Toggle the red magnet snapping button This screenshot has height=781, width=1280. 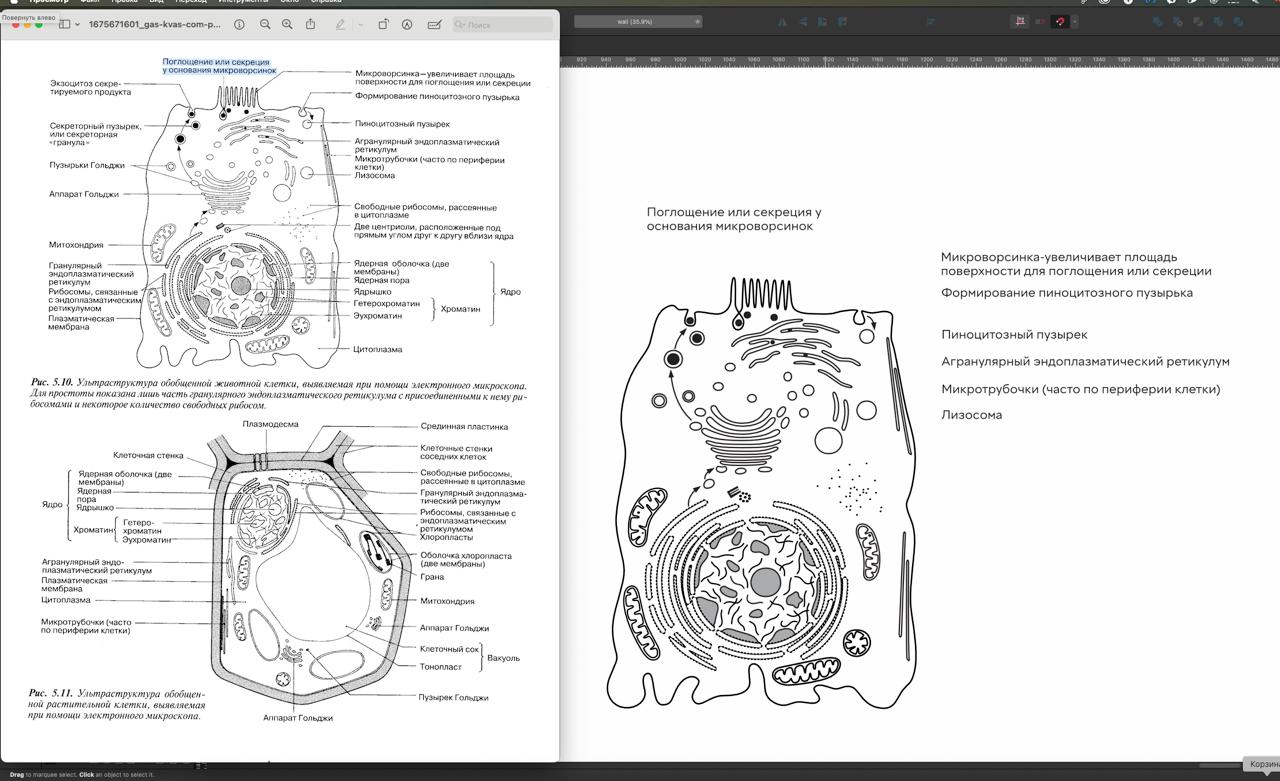[x=1060, y=21]
